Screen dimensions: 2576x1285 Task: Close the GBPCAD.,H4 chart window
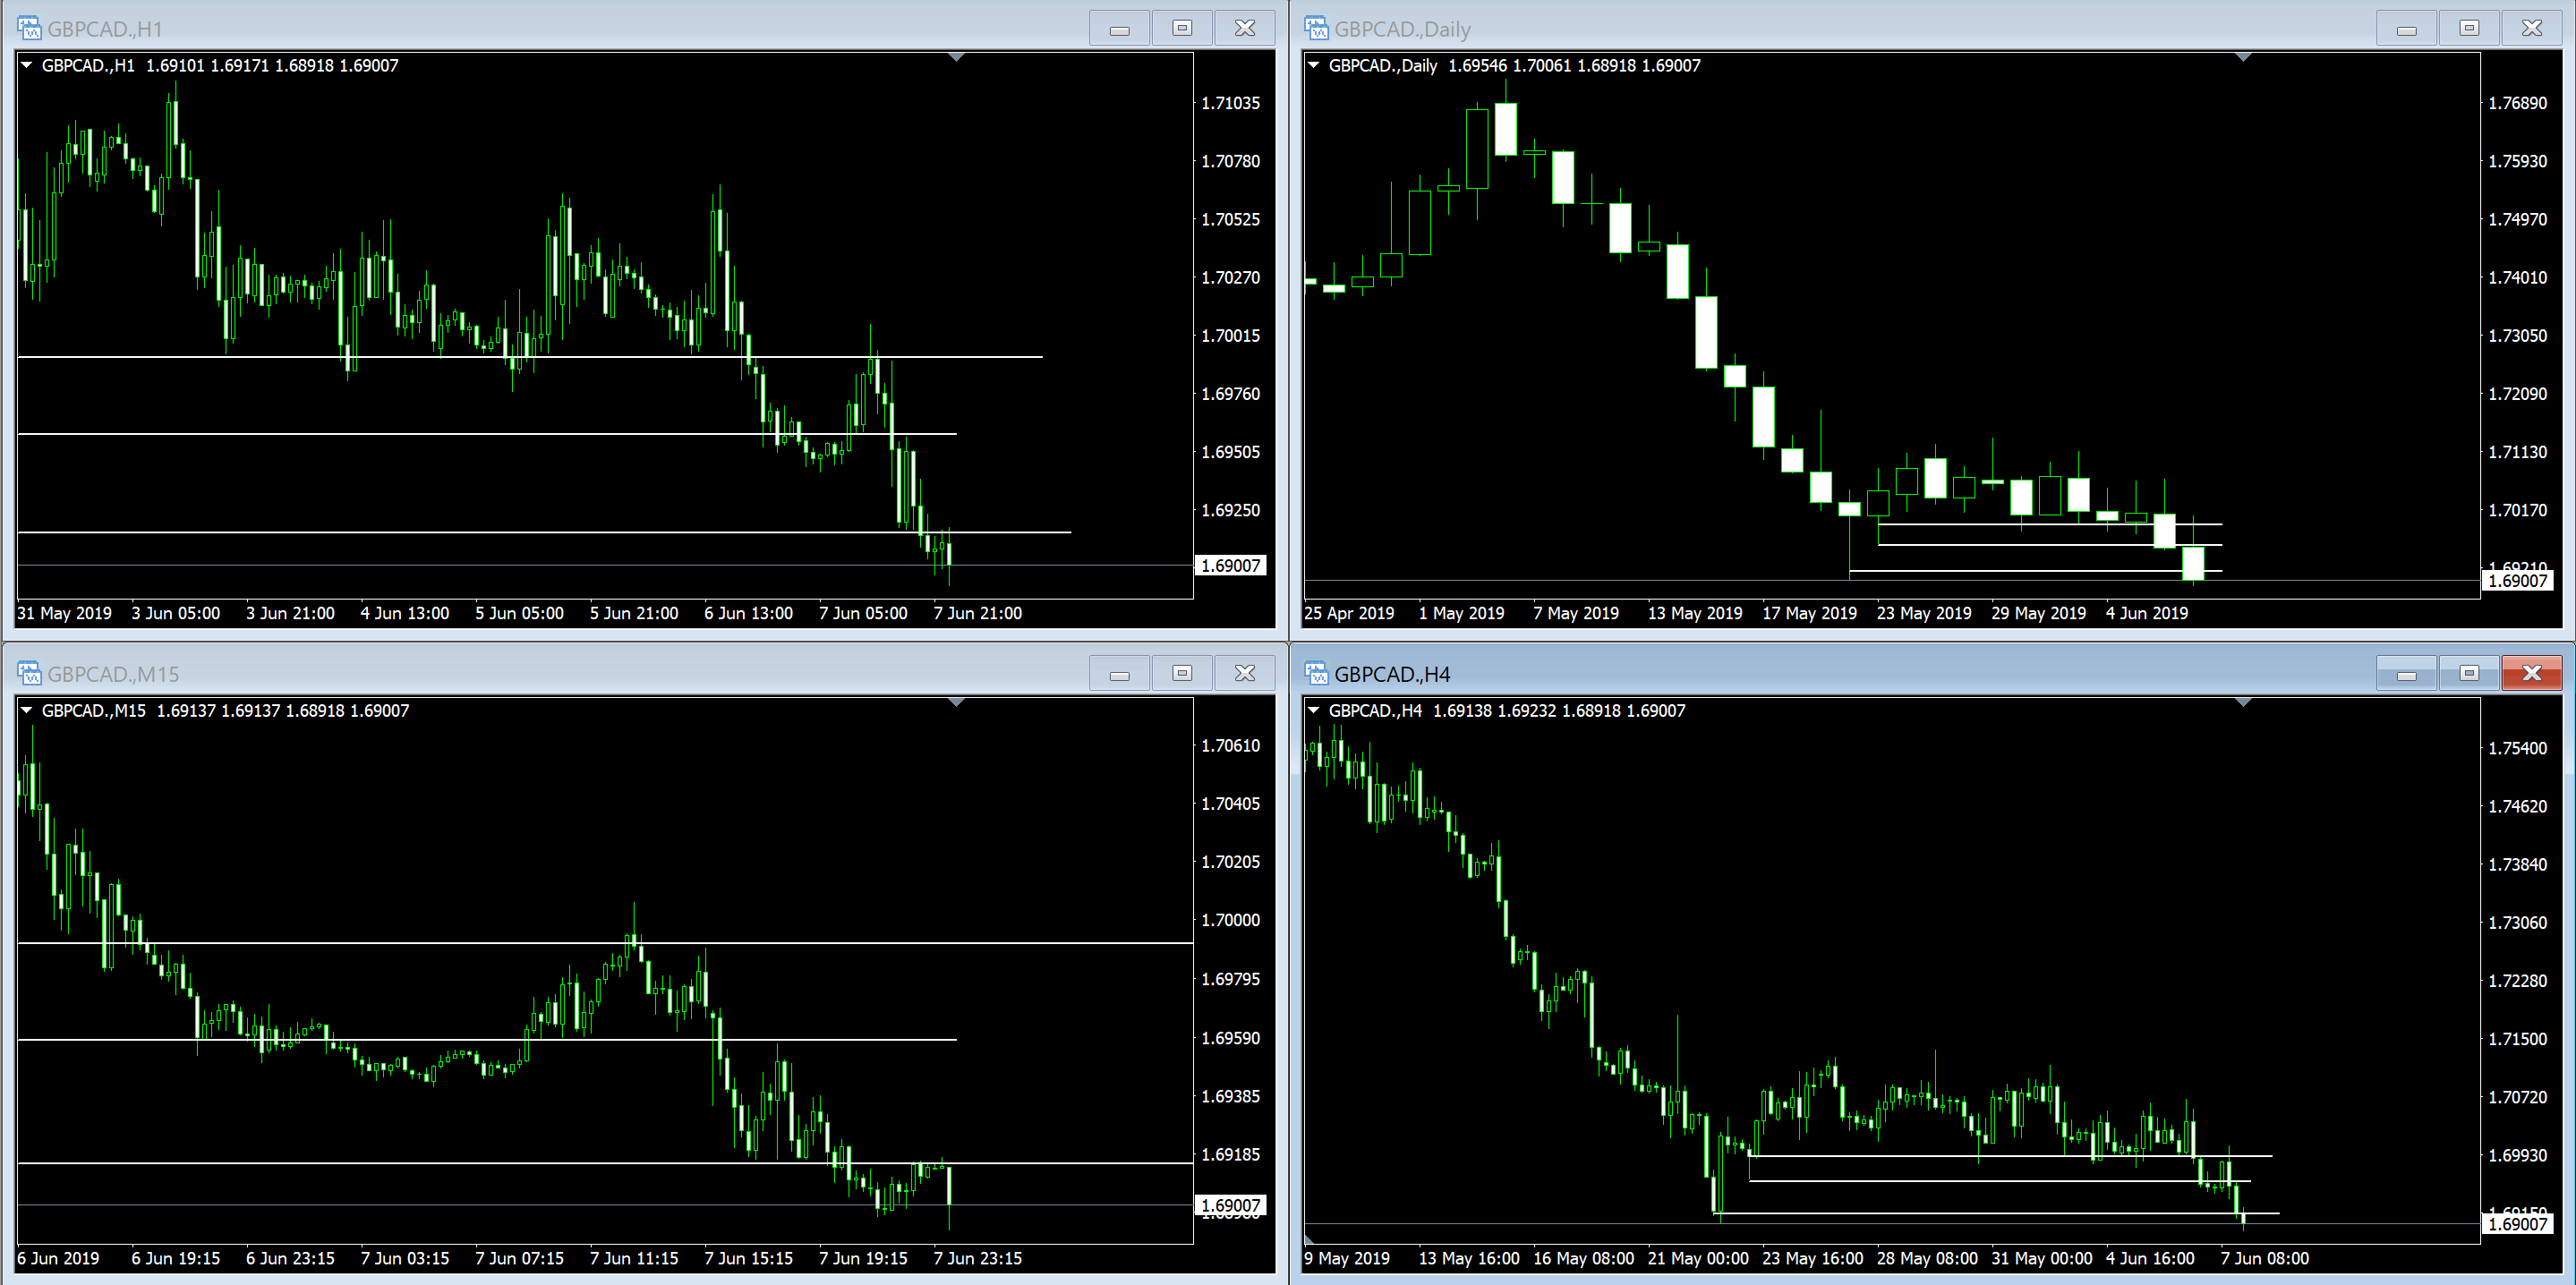pyautogui.click(x=2531, y=673)
